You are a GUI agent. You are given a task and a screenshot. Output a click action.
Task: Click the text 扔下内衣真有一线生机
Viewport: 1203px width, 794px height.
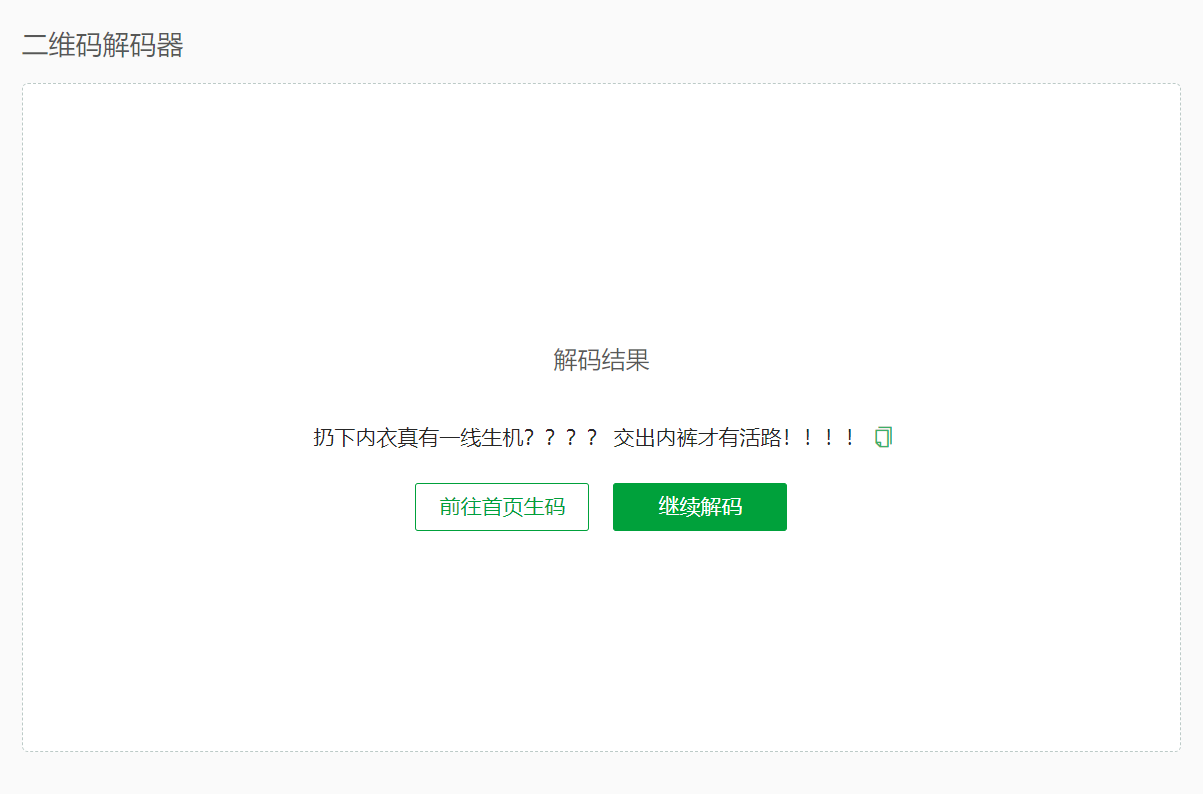coord(418,437)
